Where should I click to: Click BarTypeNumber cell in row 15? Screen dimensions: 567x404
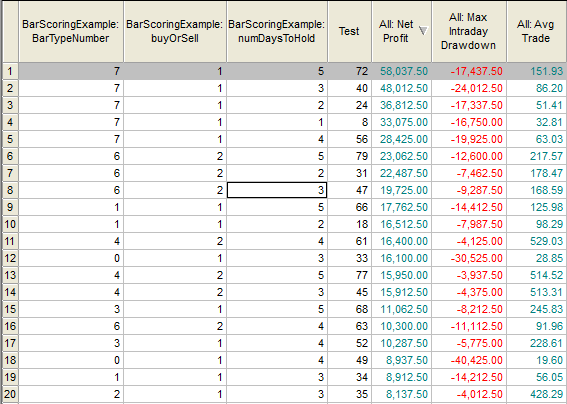pos(71,309)
